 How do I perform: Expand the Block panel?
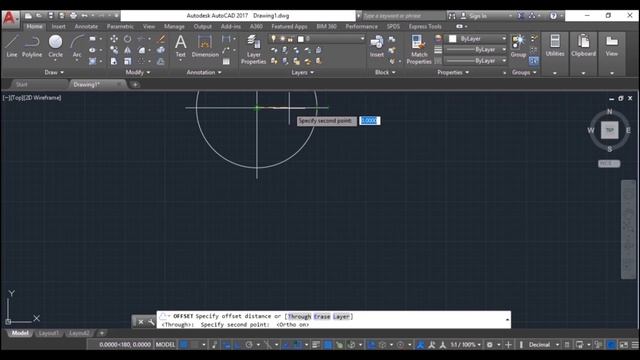tap(385, 72)
